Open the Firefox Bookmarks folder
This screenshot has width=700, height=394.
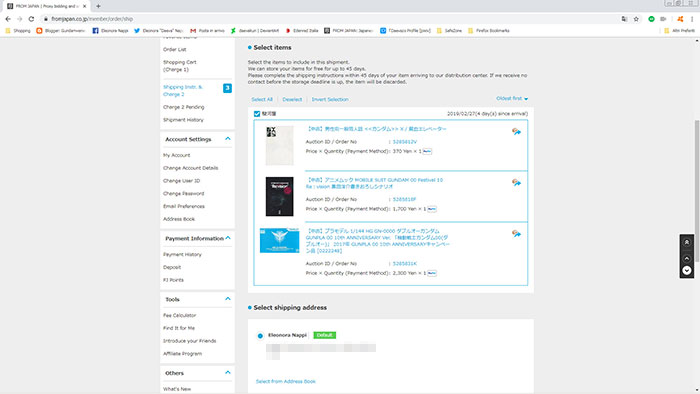489,31
